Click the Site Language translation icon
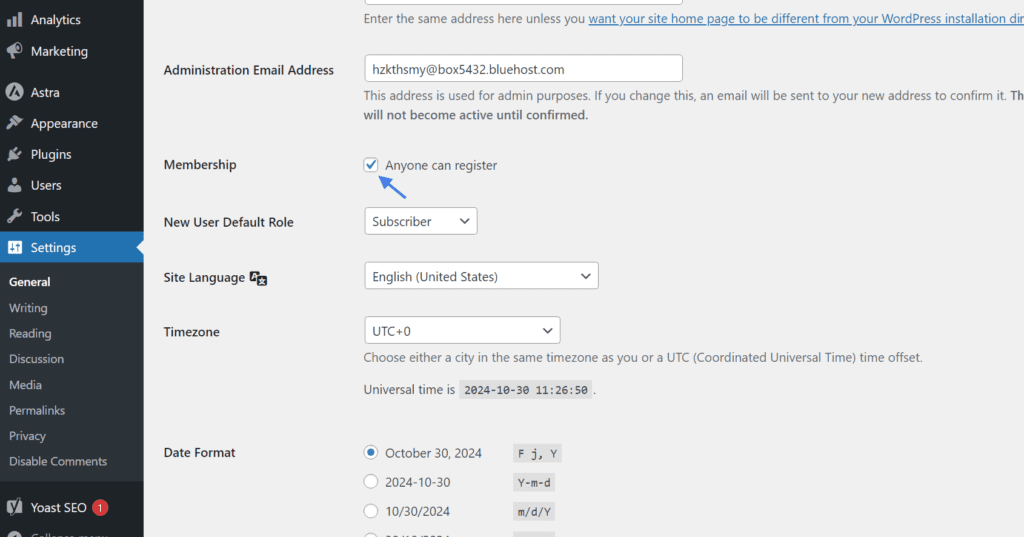 pos(259,278)
